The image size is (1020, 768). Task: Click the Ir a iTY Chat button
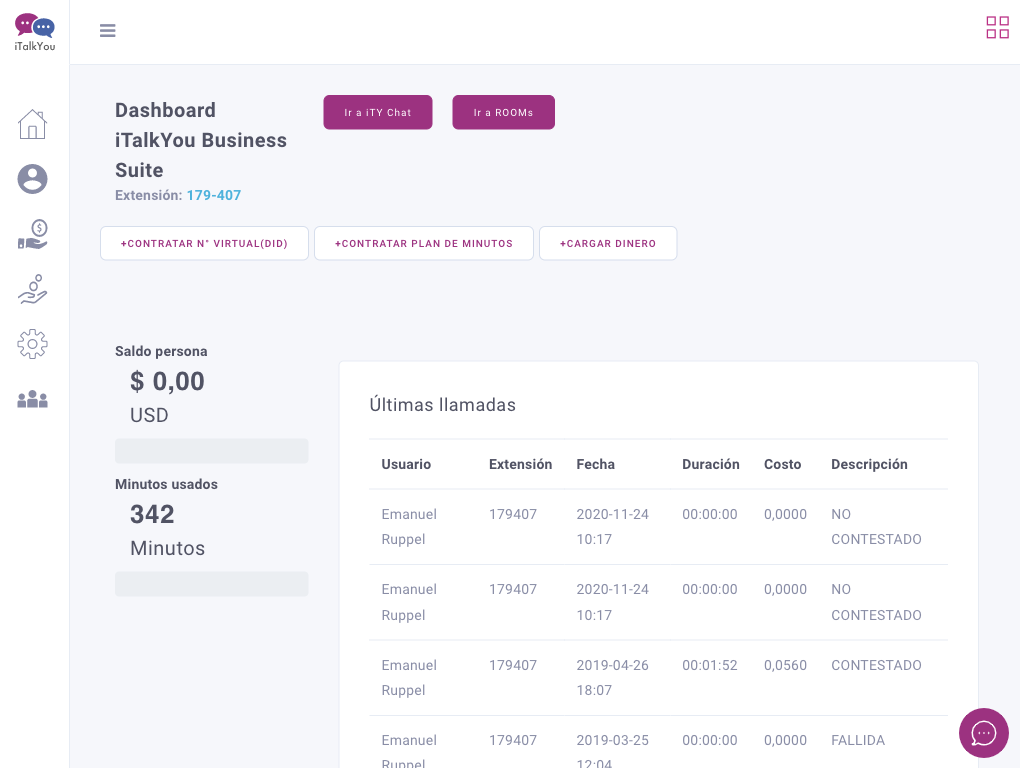378,113
